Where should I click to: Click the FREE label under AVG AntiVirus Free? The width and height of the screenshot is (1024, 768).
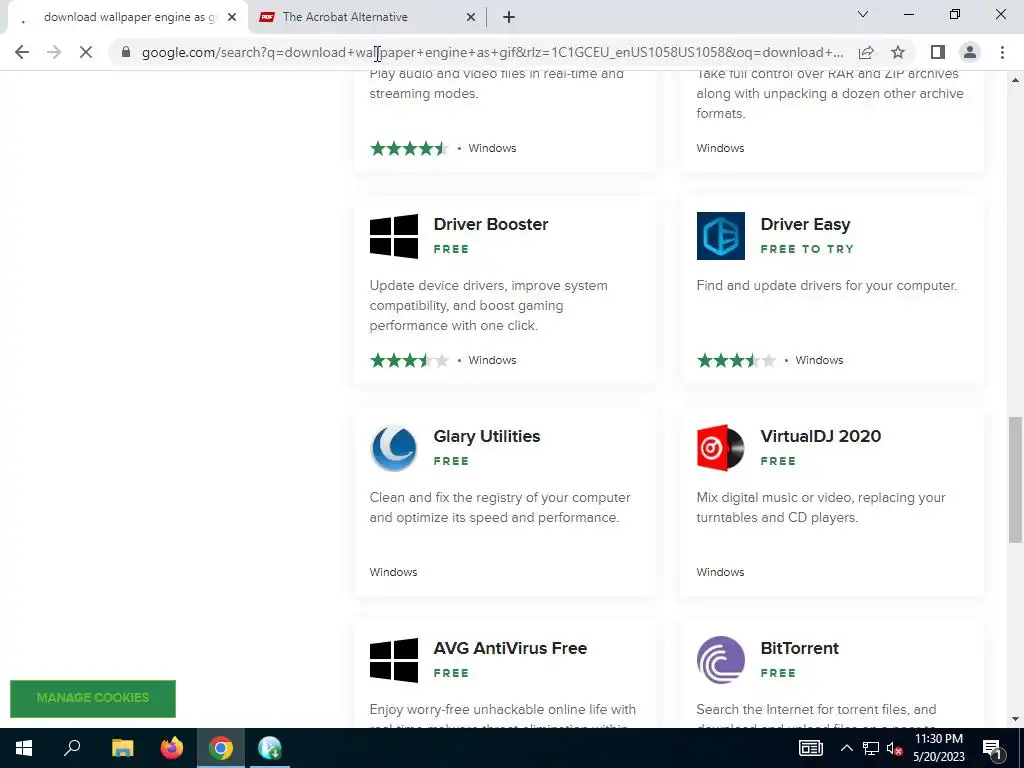451,673
